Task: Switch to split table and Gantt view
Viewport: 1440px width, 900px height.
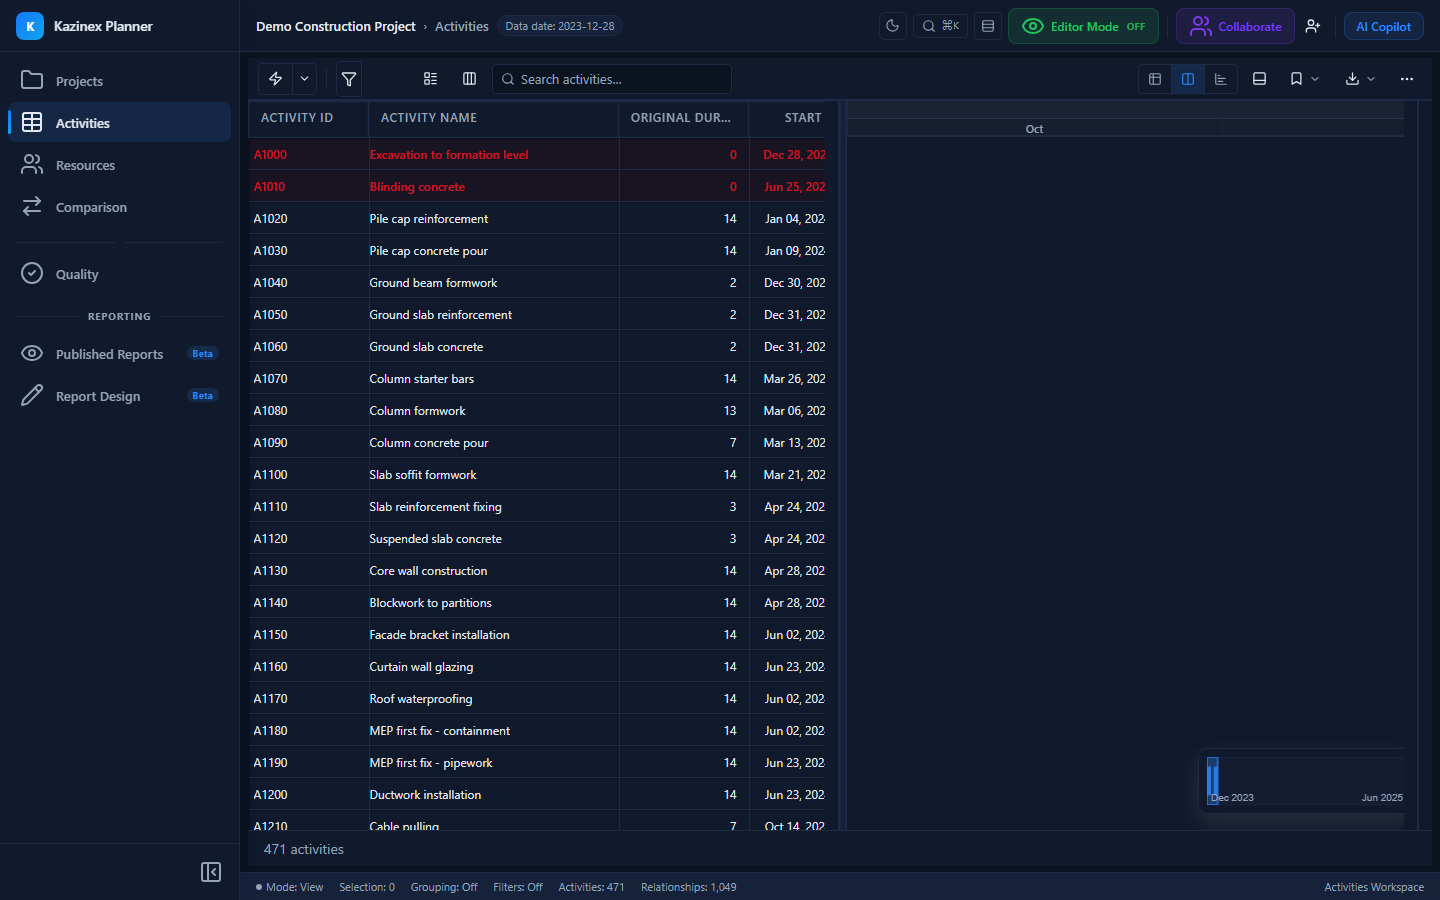Action: 1188,79
